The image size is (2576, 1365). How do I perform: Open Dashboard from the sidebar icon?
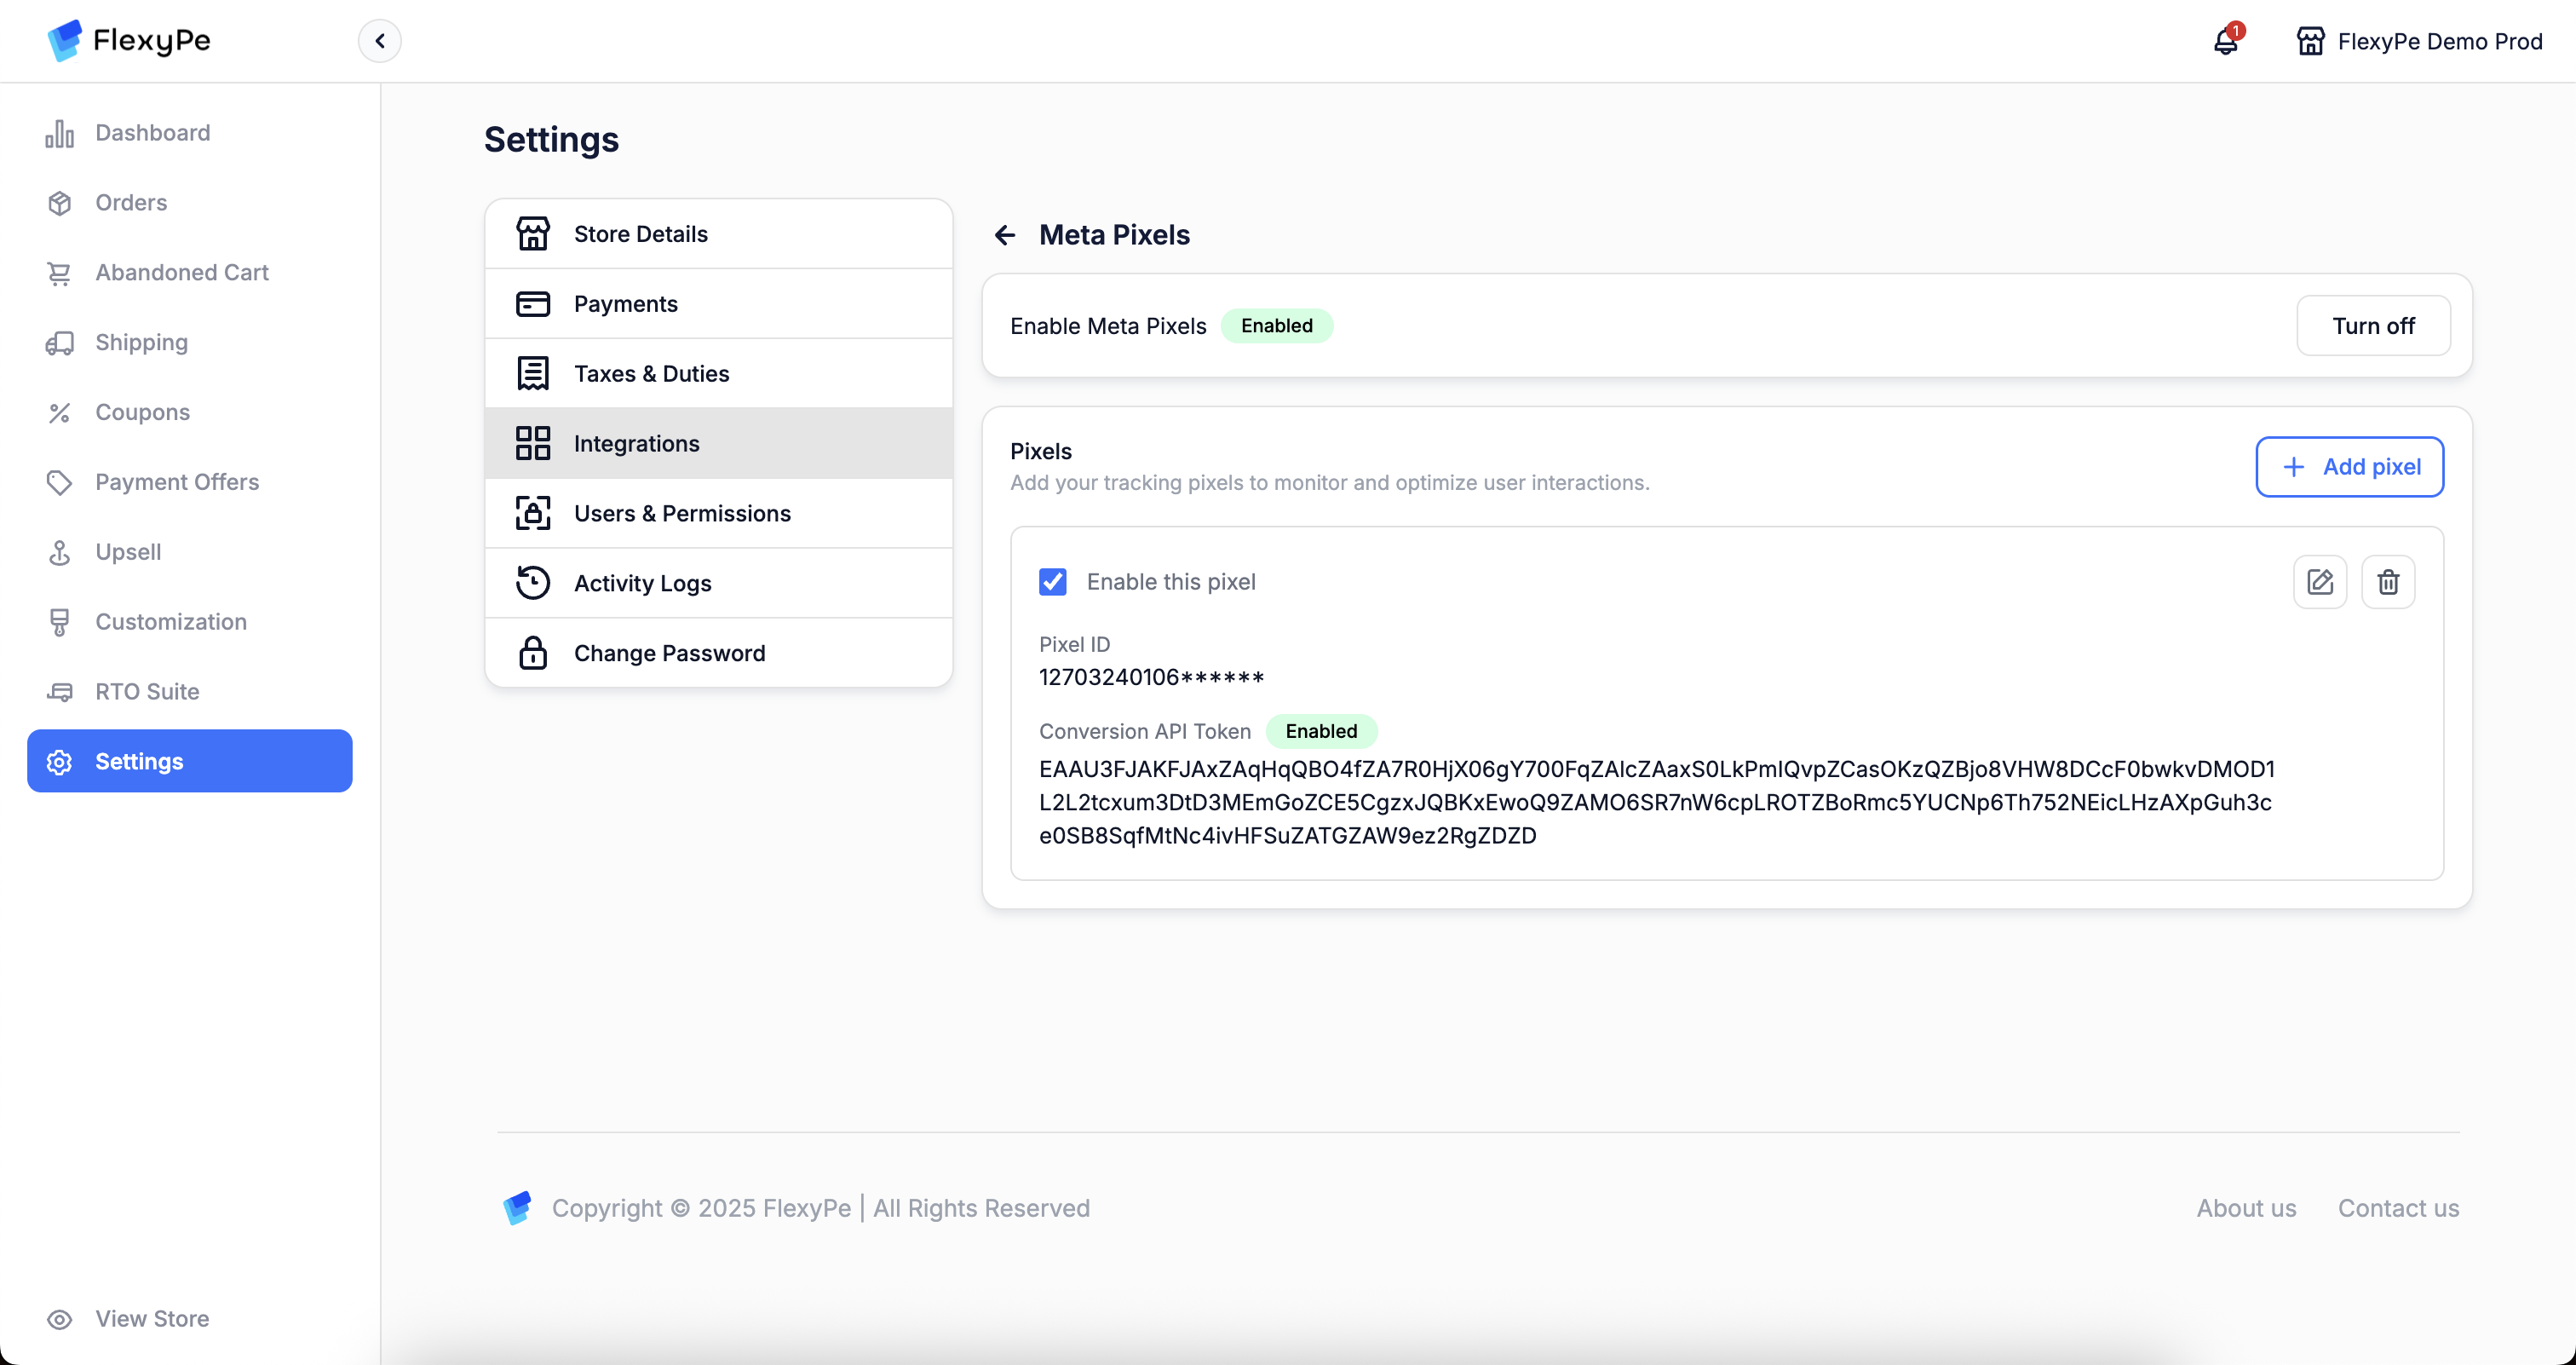point(59,133)
